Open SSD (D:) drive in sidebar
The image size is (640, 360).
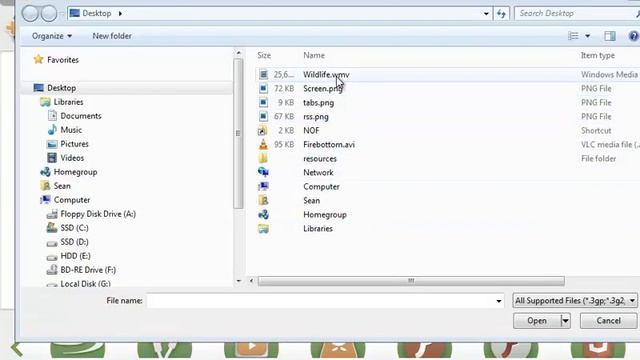click(67, 242)
